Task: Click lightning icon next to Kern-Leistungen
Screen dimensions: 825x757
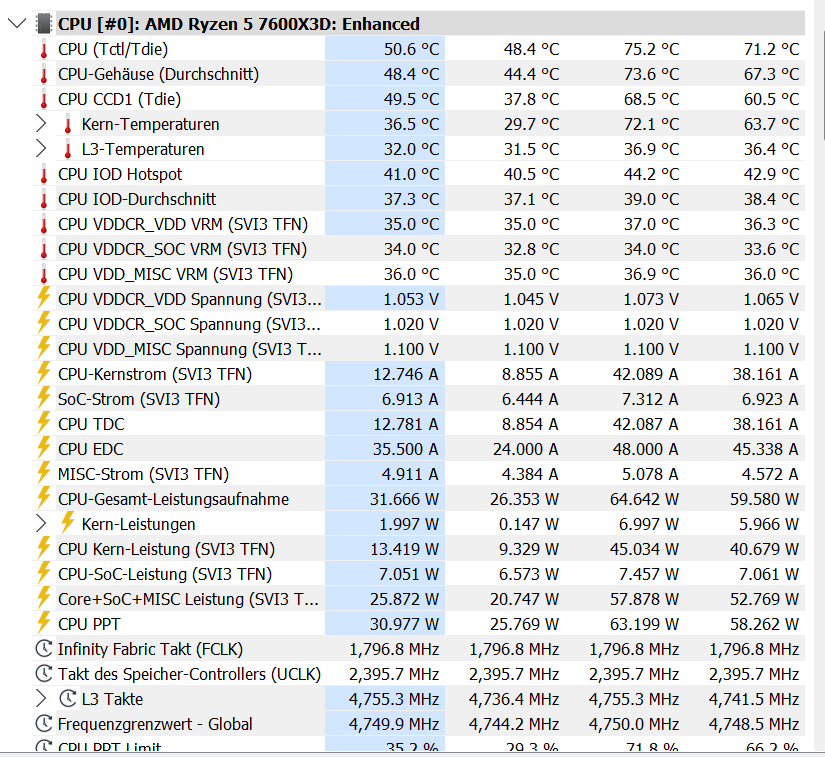Action: pos(67,522)
